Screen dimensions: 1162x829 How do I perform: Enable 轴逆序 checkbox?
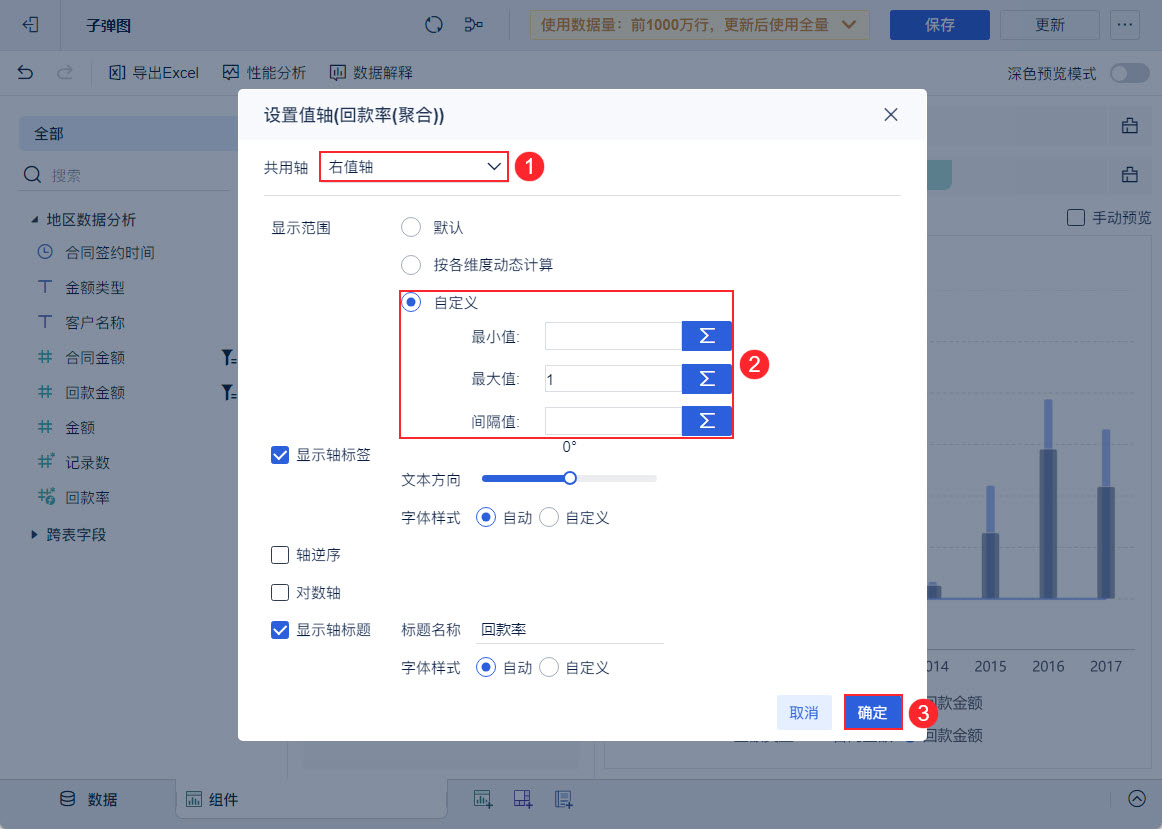(x=279, y=555)
